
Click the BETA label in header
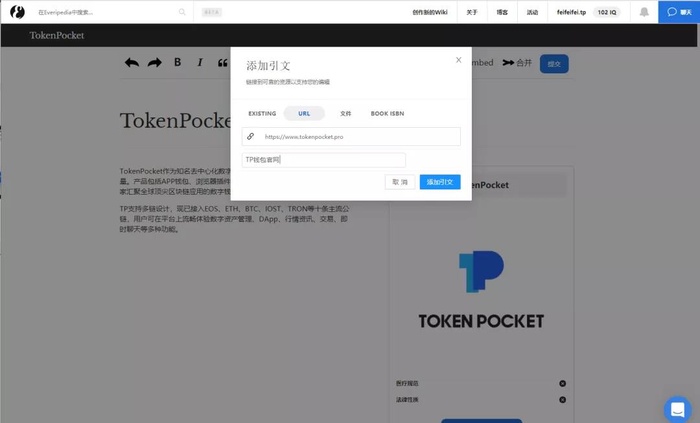pos(212,12)
